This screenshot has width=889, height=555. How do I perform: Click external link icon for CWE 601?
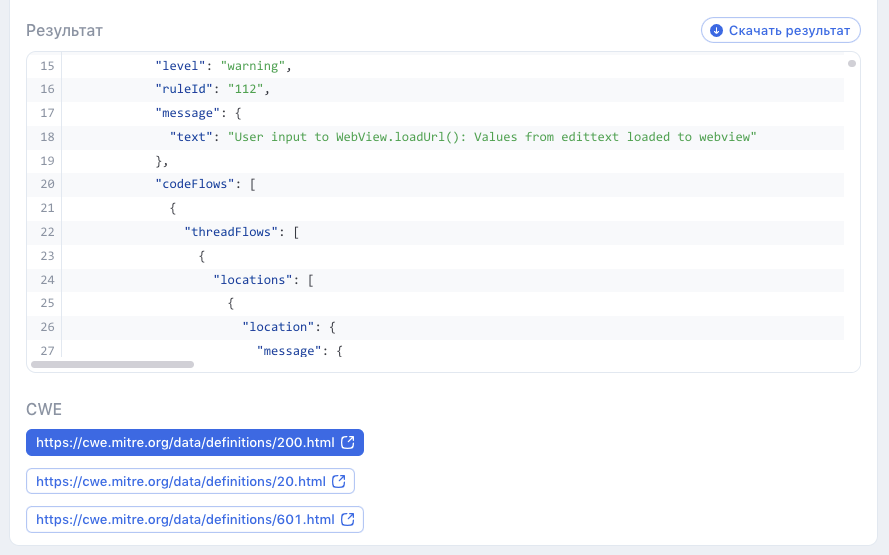pyautogui.click(x=347, y=520)
